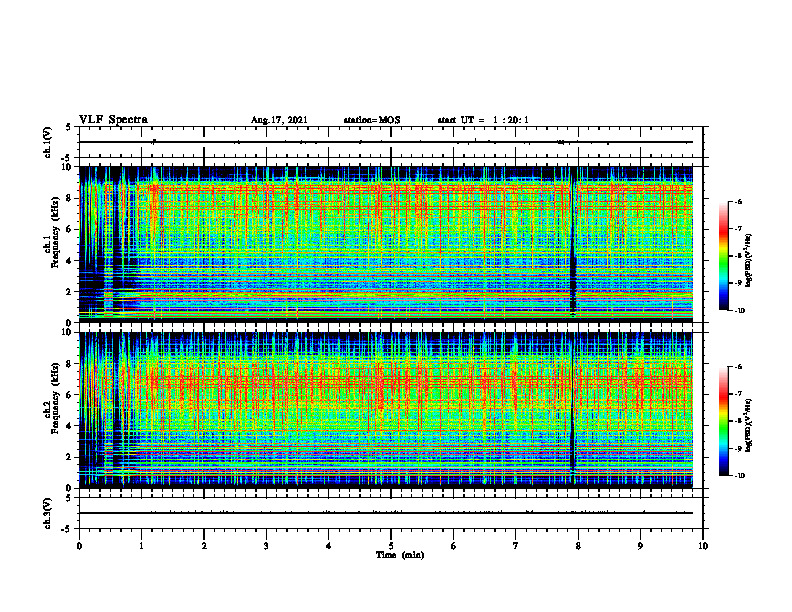Screen dimensions: 792x612
Task: Click the "-5" tick on ch.3(V) axis
Action: pos(67,529)
